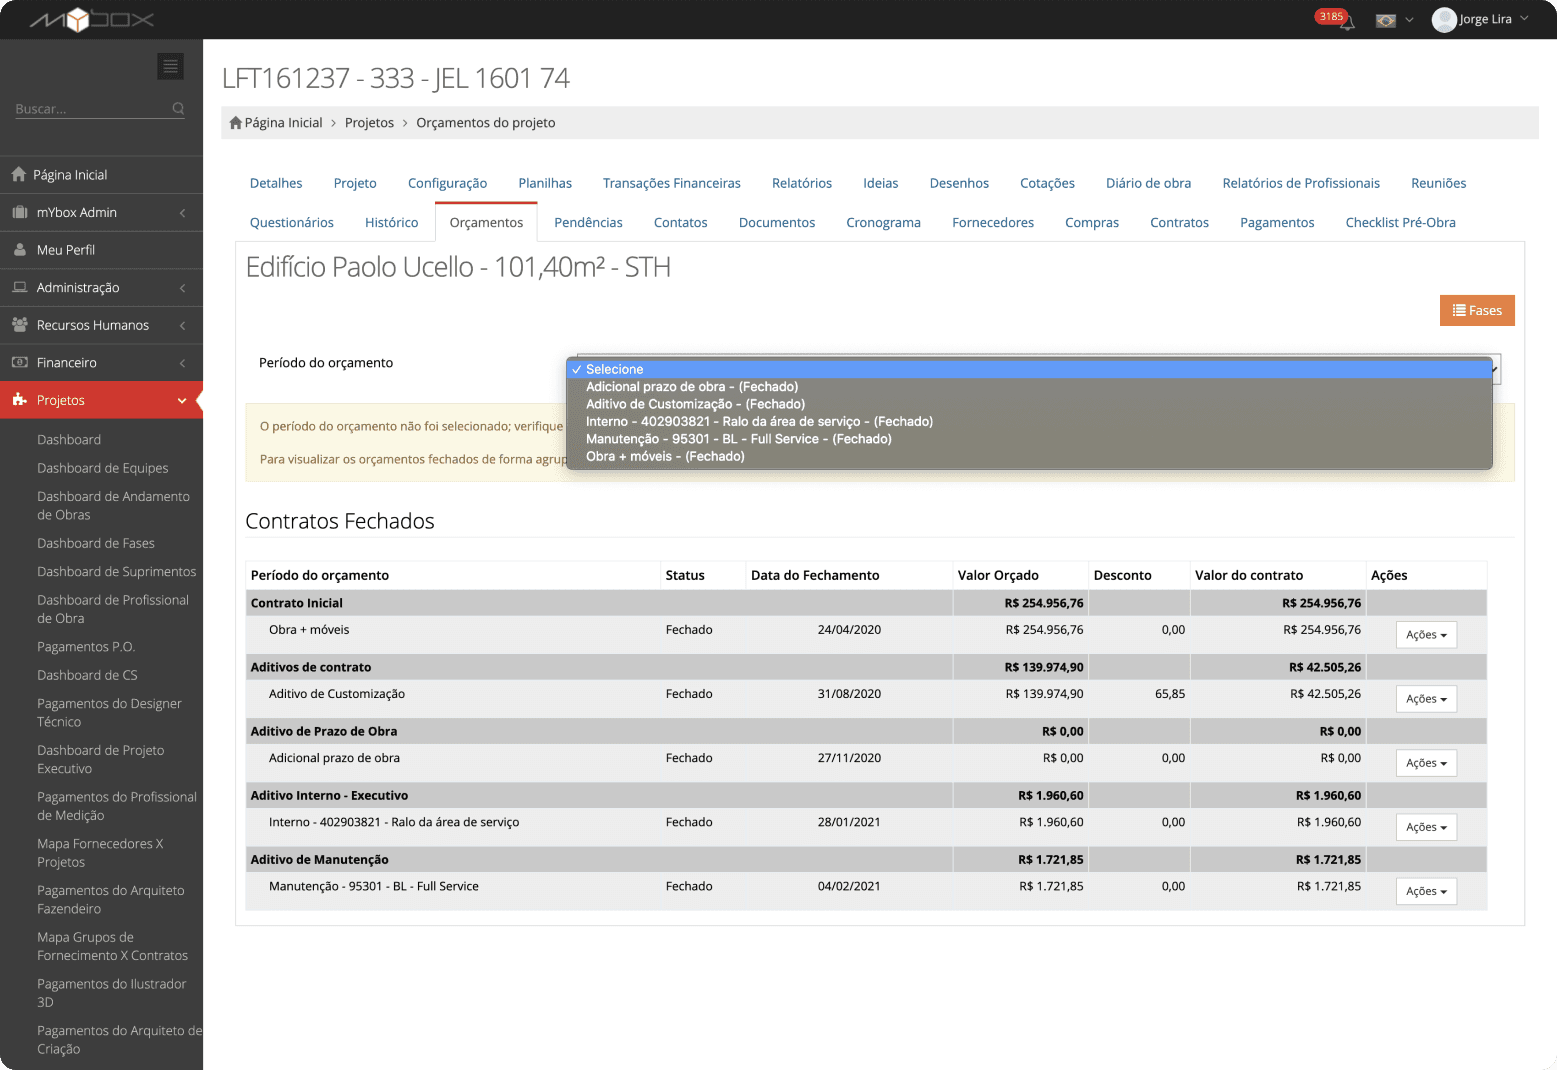
Task: Click Página Inicial breadcrumb link
Action: 283,123
